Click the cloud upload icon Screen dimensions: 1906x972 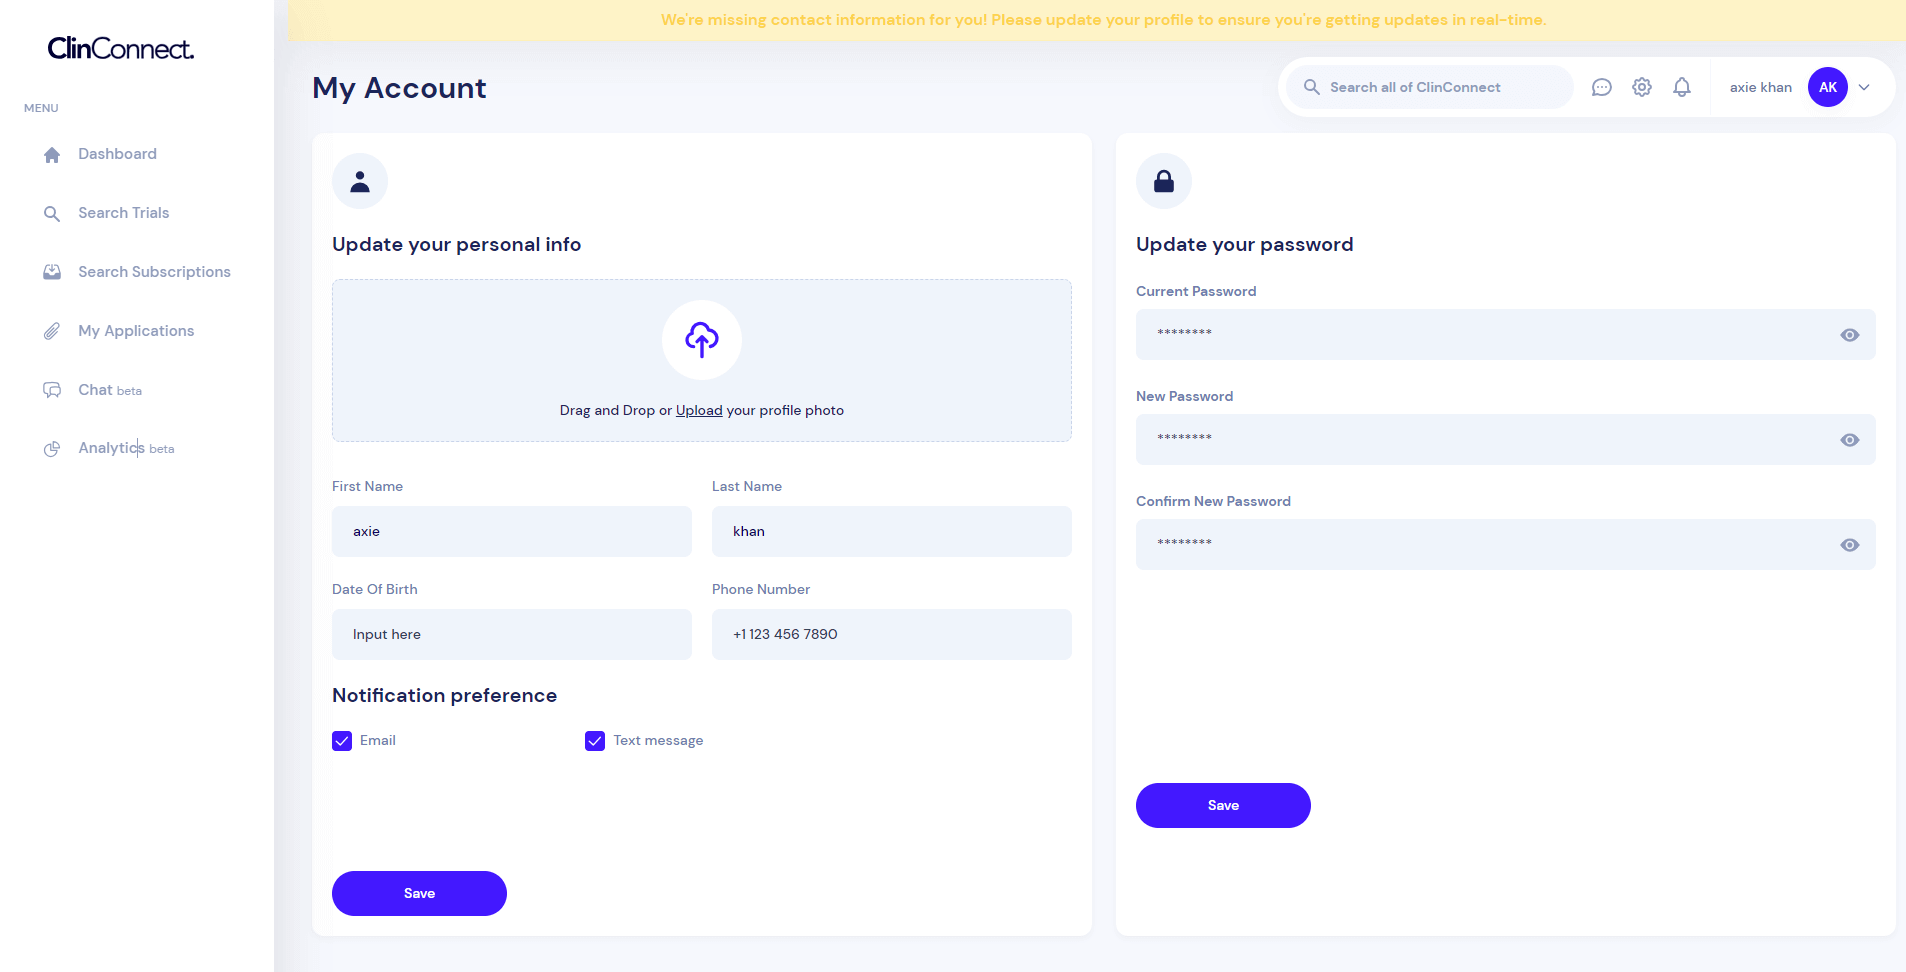[702, 340]
